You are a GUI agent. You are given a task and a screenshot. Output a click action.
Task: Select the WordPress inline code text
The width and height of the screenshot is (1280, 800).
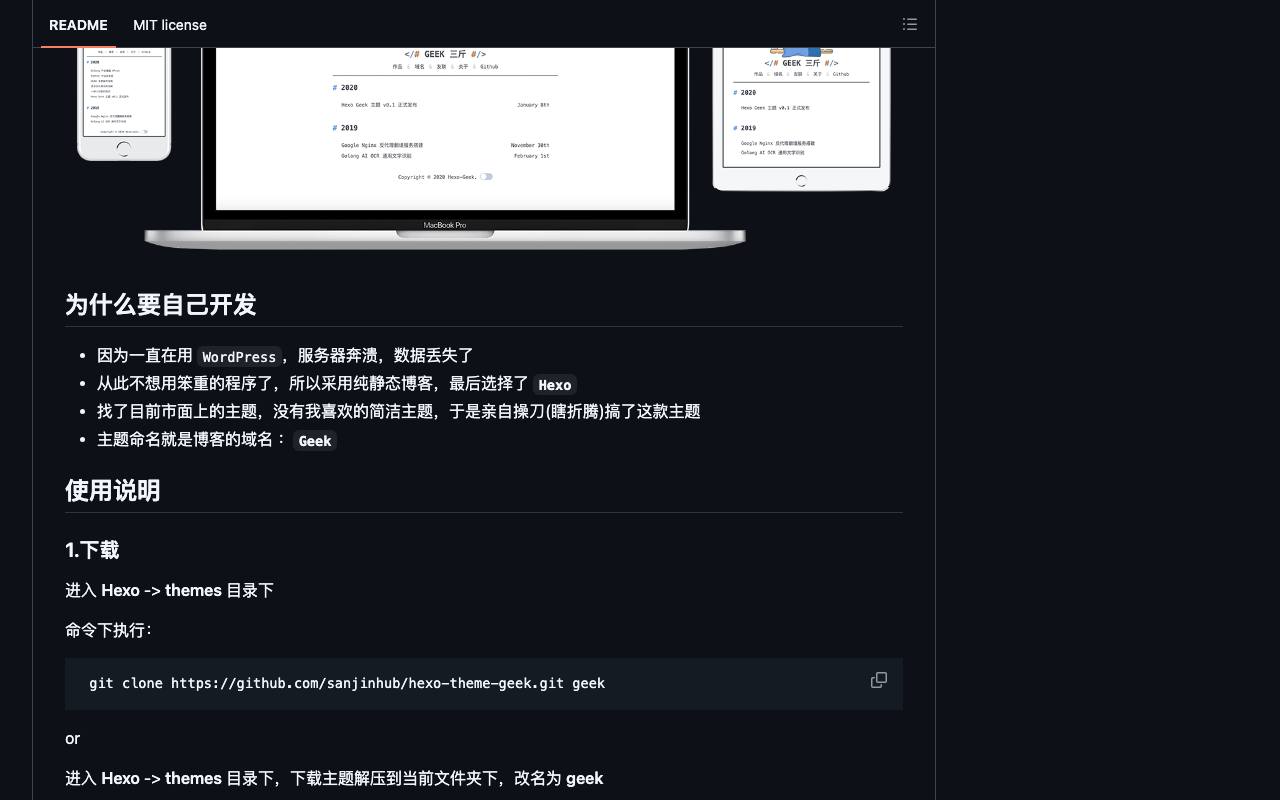[x=239, y=357]
